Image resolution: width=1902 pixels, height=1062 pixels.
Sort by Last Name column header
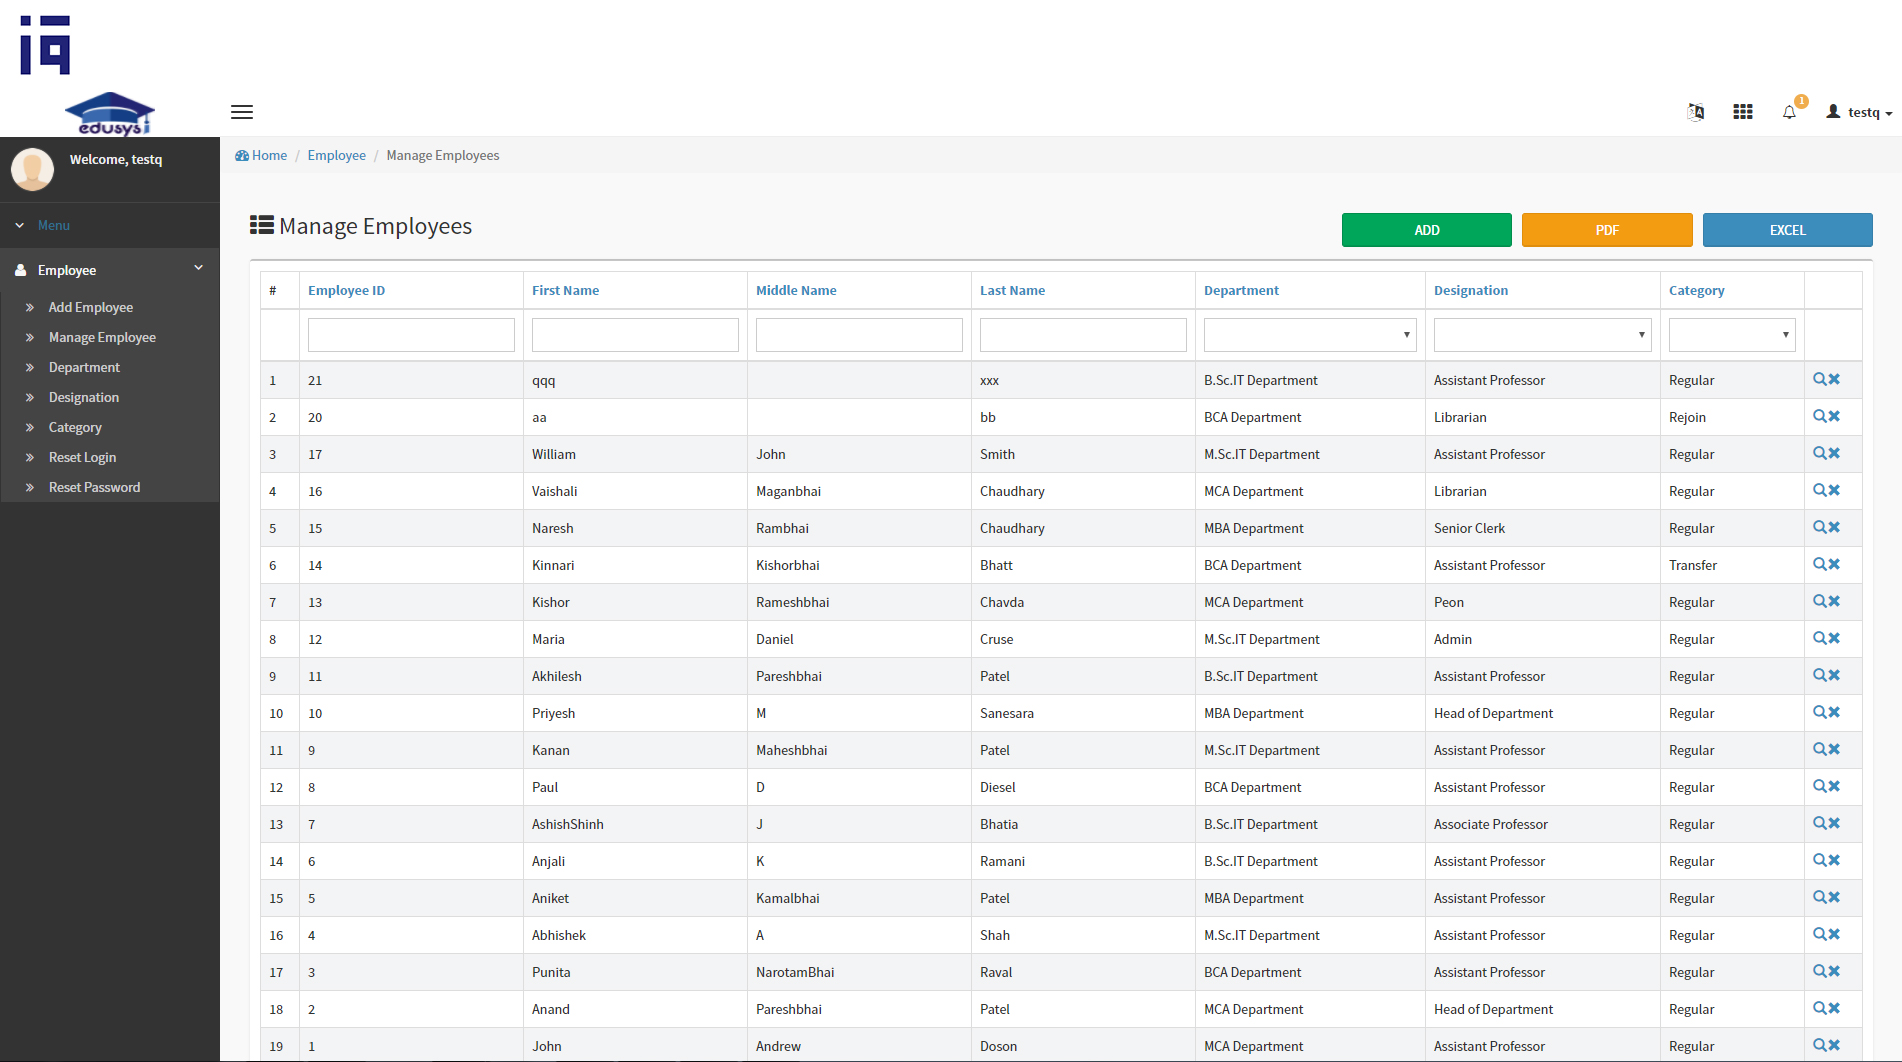(1012, 290)
